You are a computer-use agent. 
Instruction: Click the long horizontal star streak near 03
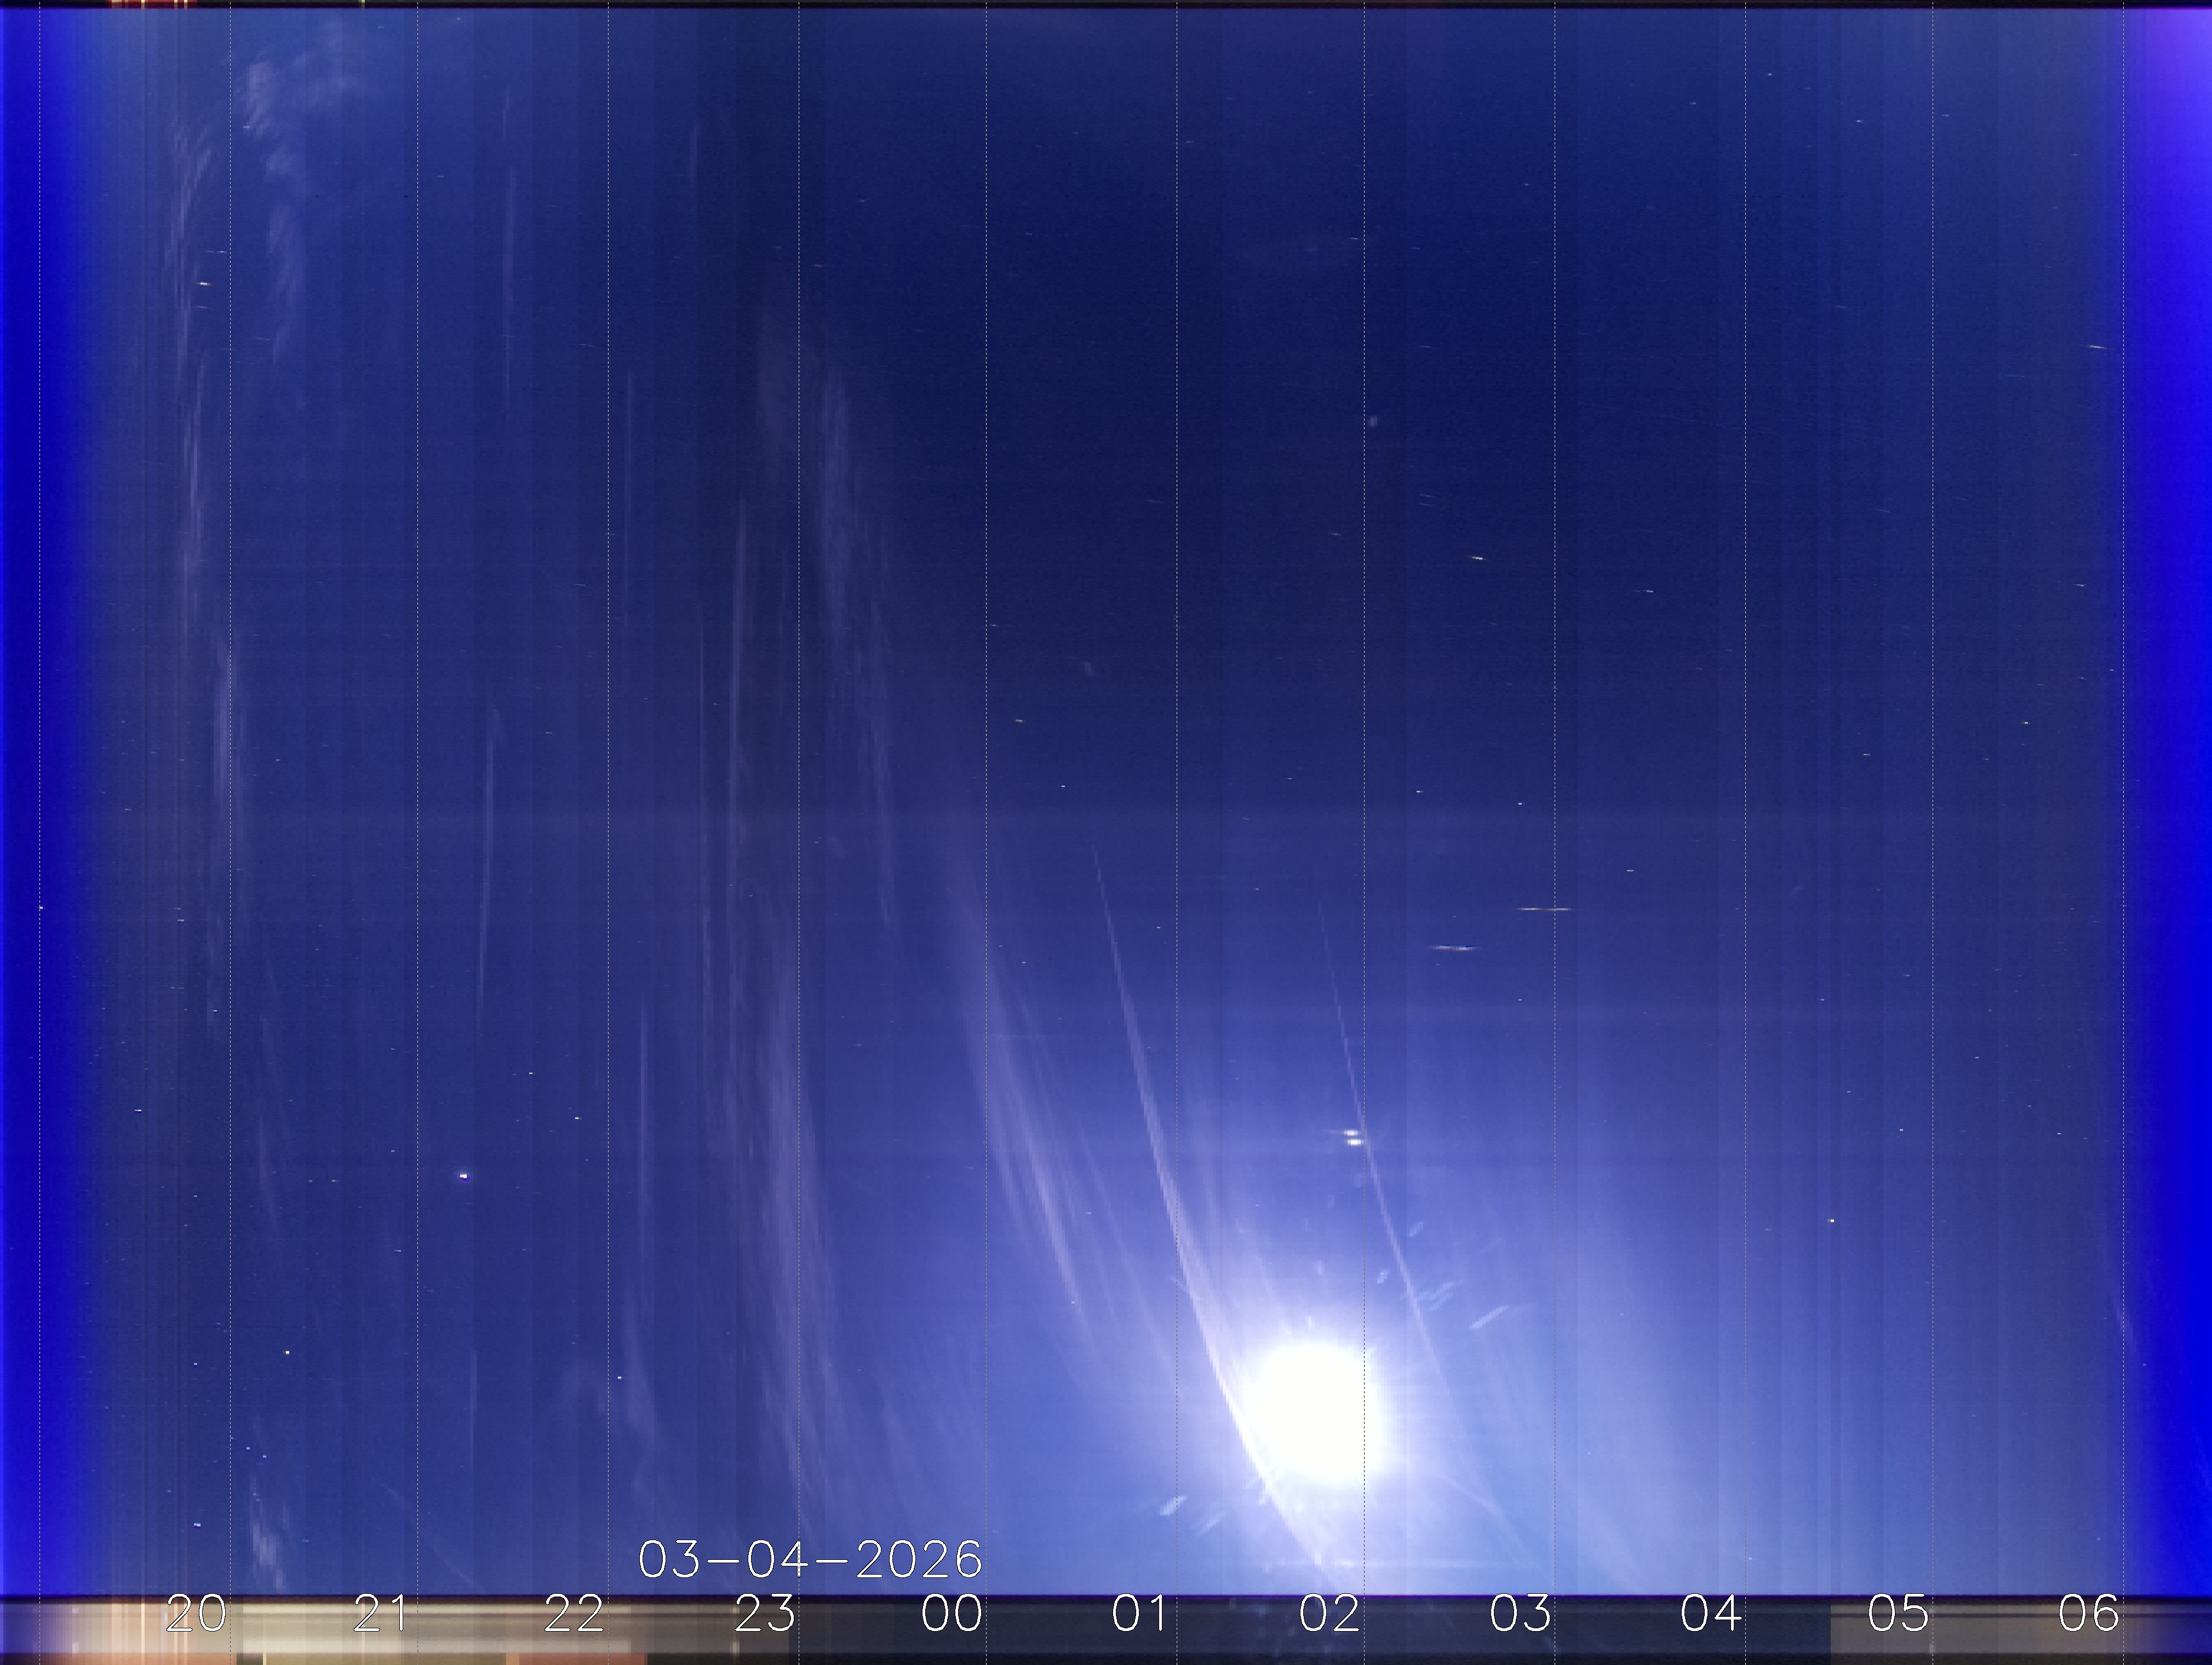1544,909
